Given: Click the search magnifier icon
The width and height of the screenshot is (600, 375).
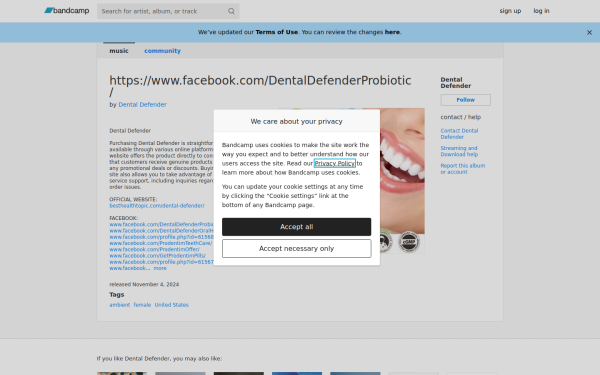Looking at the screenshot, I should (x=231, y=11).
